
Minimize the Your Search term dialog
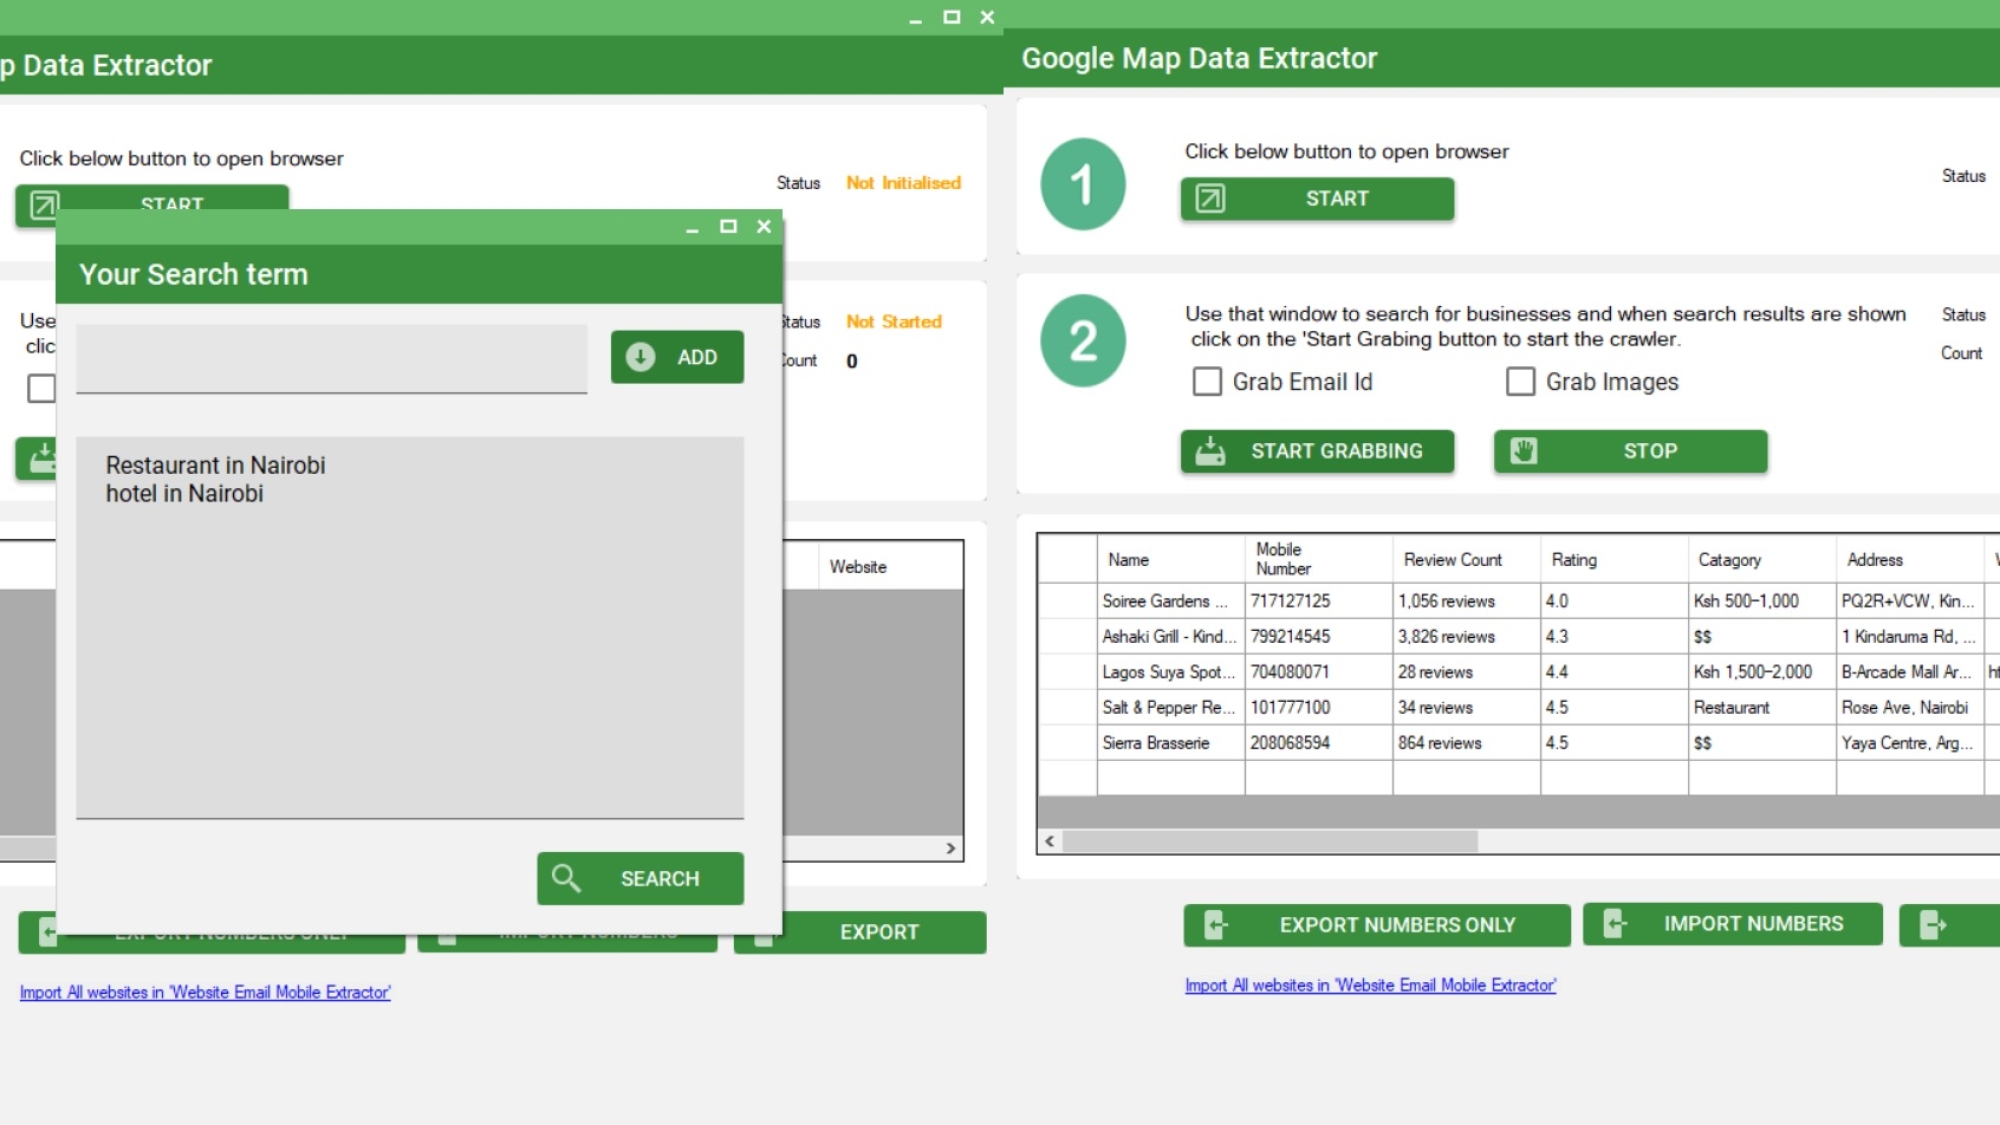tap(692, 228)
